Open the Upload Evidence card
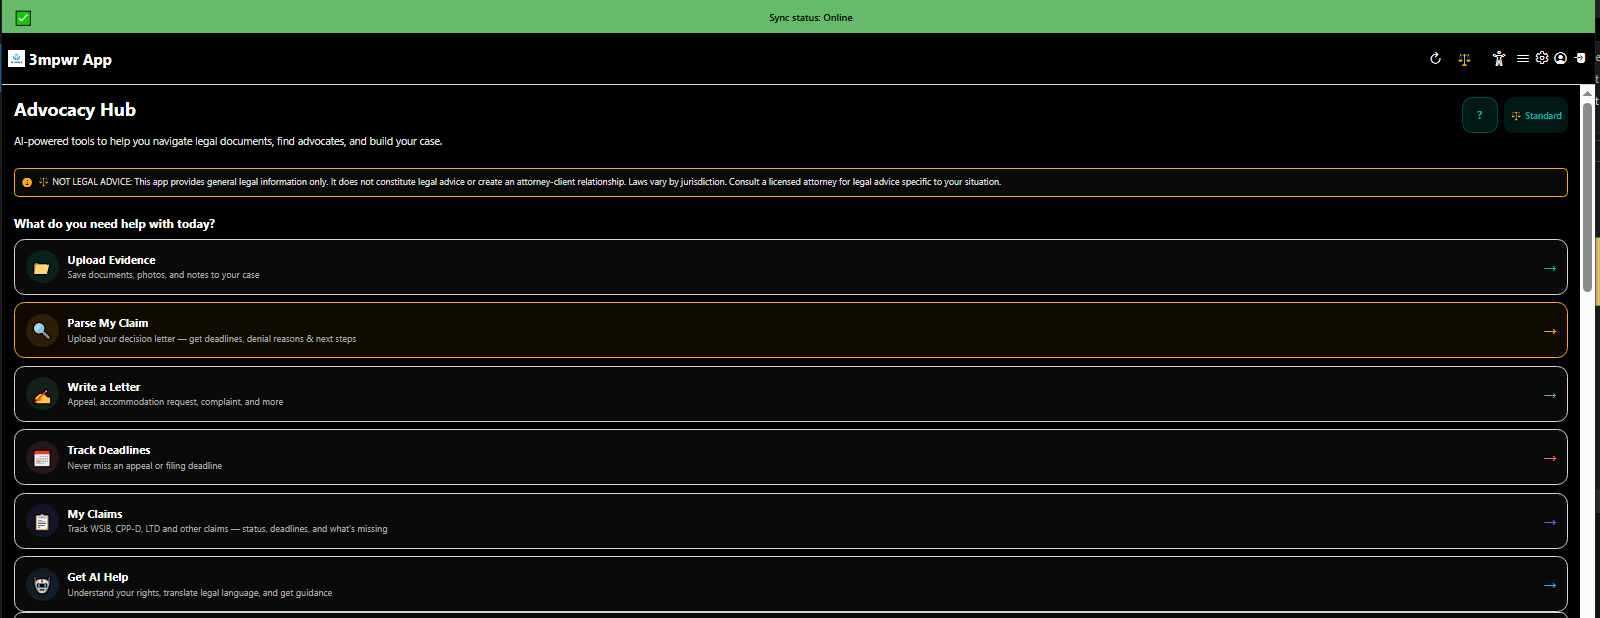The height and width of the screenshot is (618, 1600). click(x=790, y=267)
